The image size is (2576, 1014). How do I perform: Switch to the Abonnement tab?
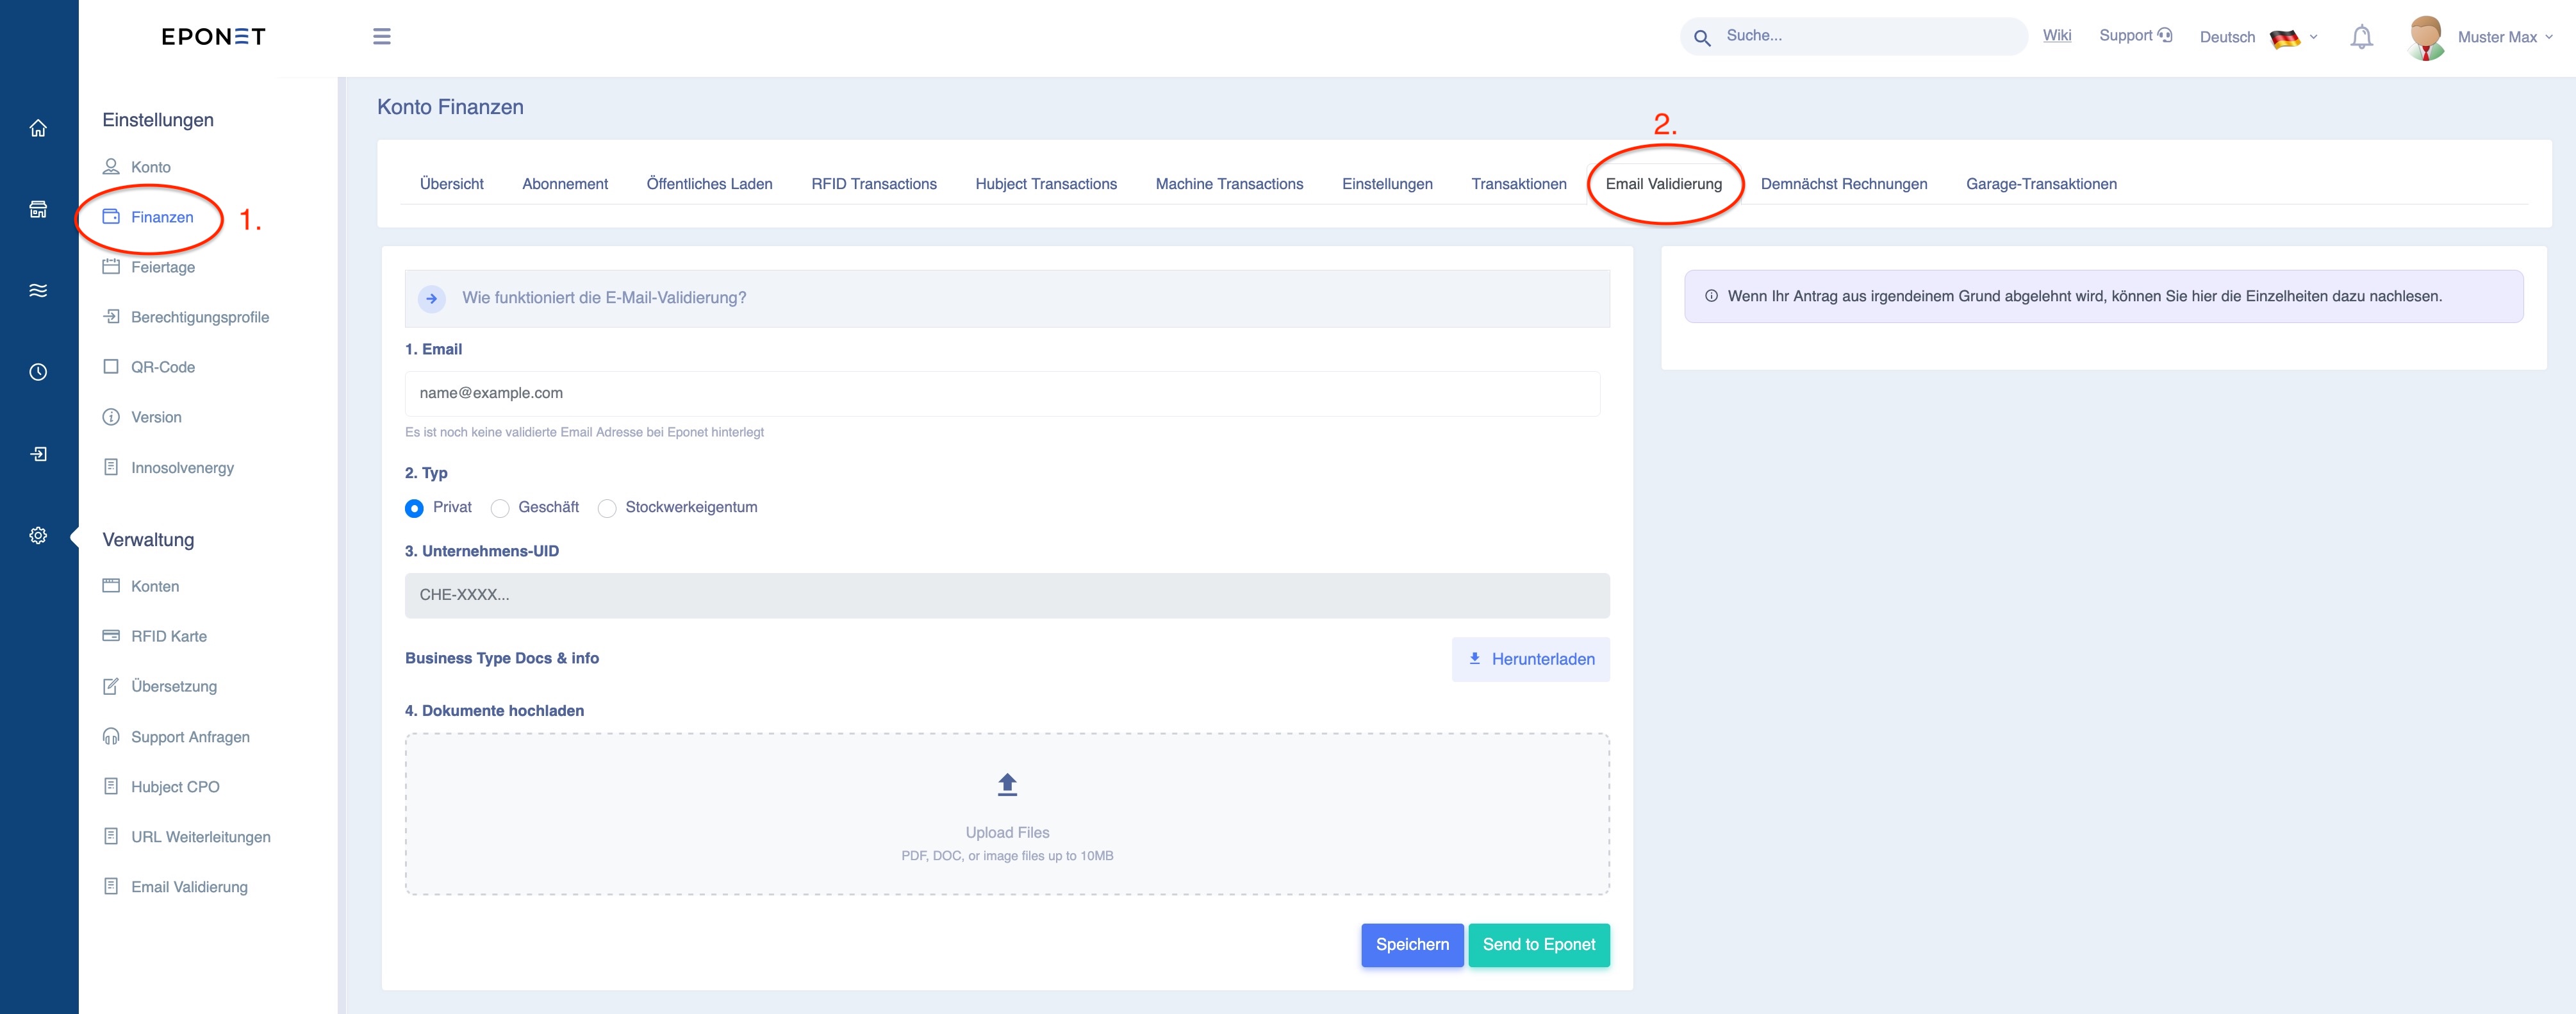(564, 184)
